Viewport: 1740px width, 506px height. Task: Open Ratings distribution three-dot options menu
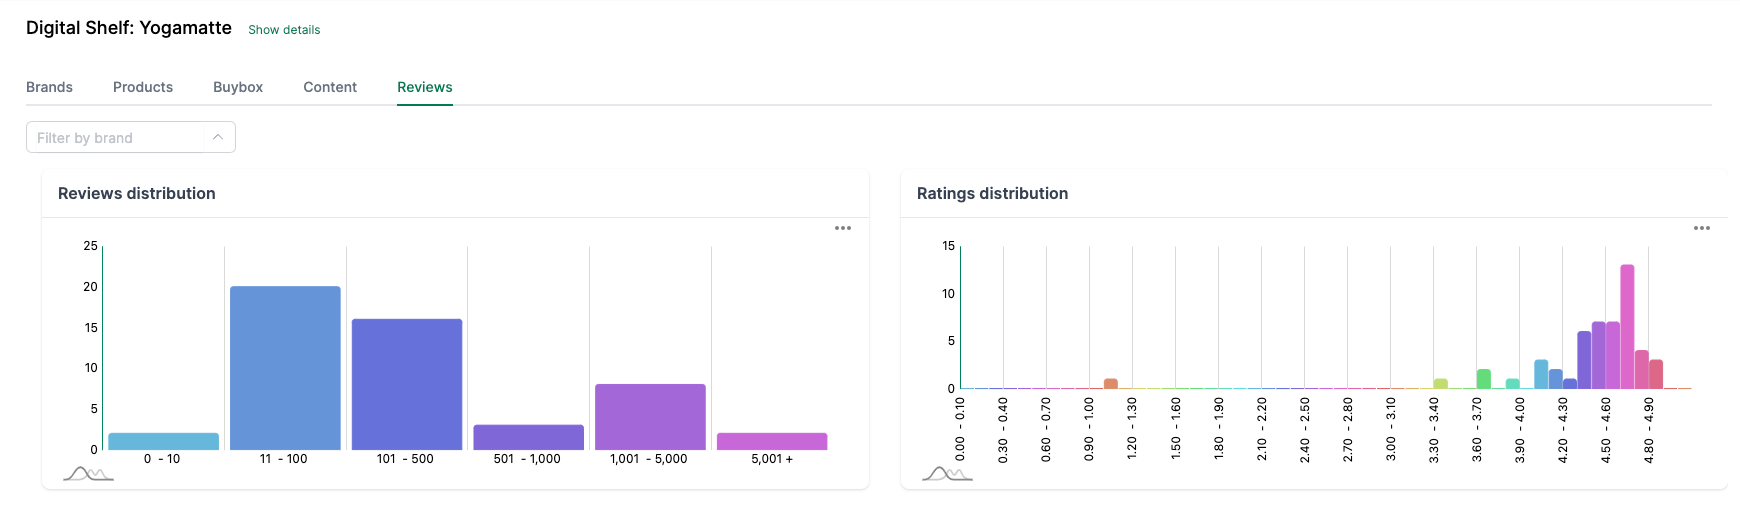(1702, 228)
